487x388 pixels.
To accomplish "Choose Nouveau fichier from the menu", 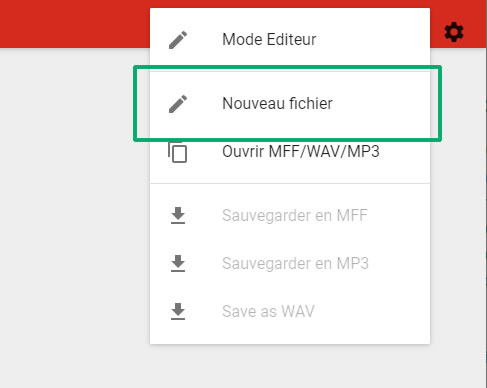I will point(290,104).
